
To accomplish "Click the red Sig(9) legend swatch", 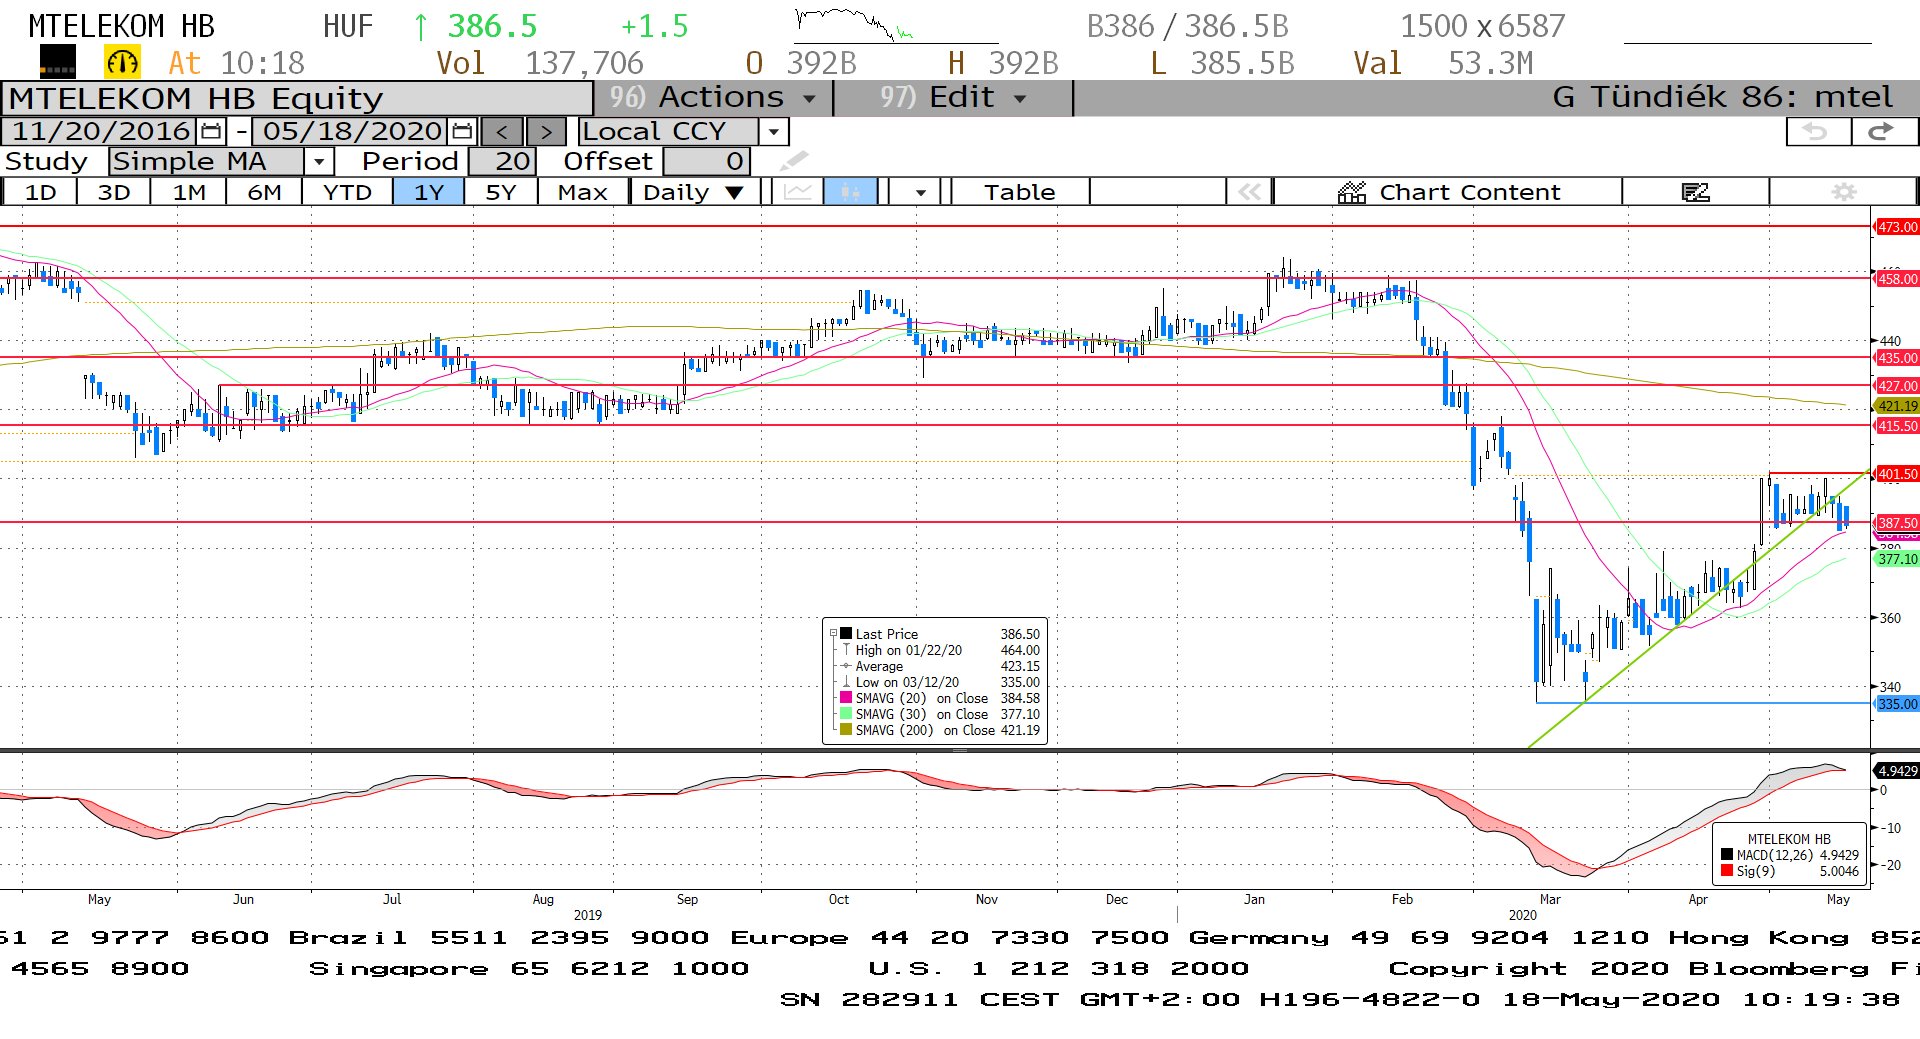I will click(1727, 871).
